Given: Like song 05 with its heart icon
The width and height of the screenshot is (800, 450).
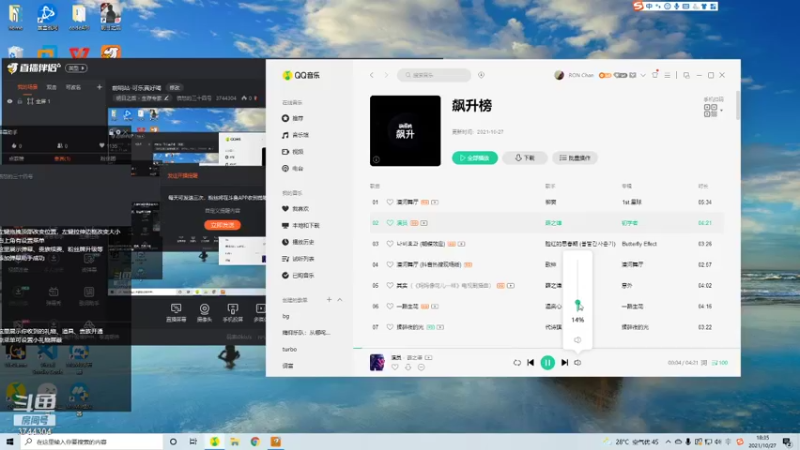Looking at the screenshot, I should click(390, 286).
